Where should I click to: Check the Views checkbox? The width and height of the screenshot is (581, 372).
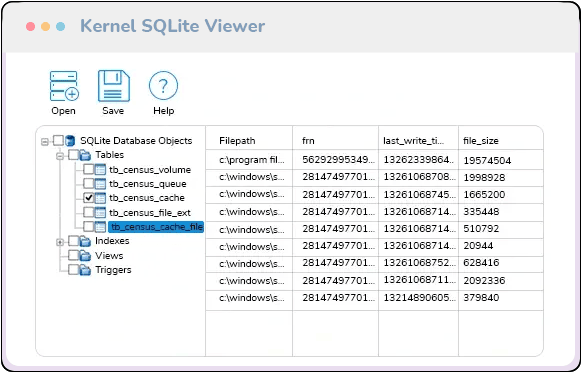[x=73, y=255]
